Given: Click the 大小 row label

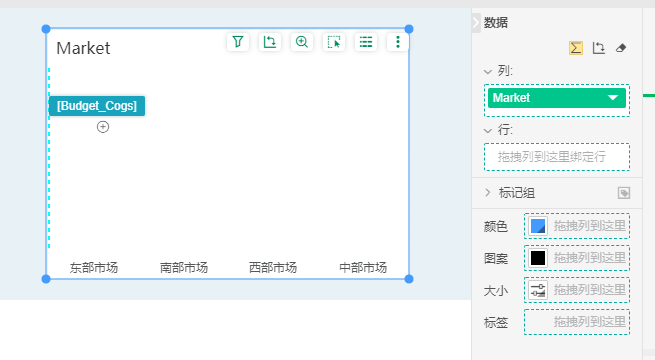Looking at the screenshot, I should 496,290.
